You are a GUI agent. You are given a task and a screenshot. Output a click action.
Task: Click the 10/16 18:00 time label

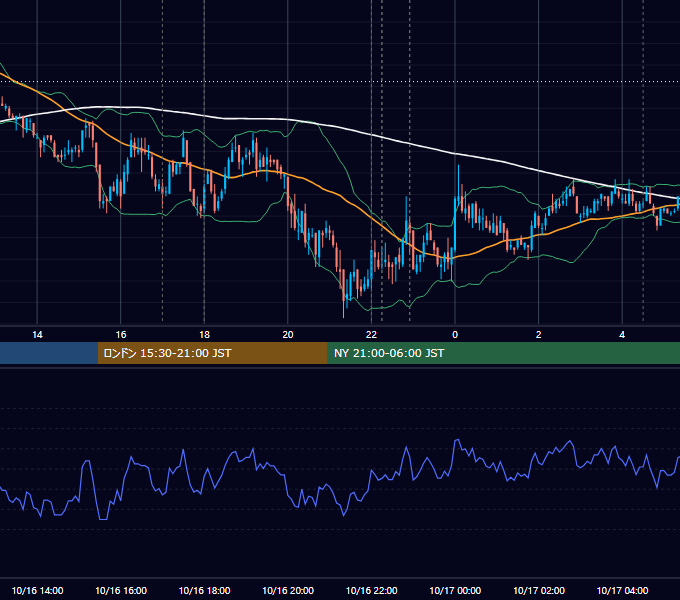click(204, 590)
